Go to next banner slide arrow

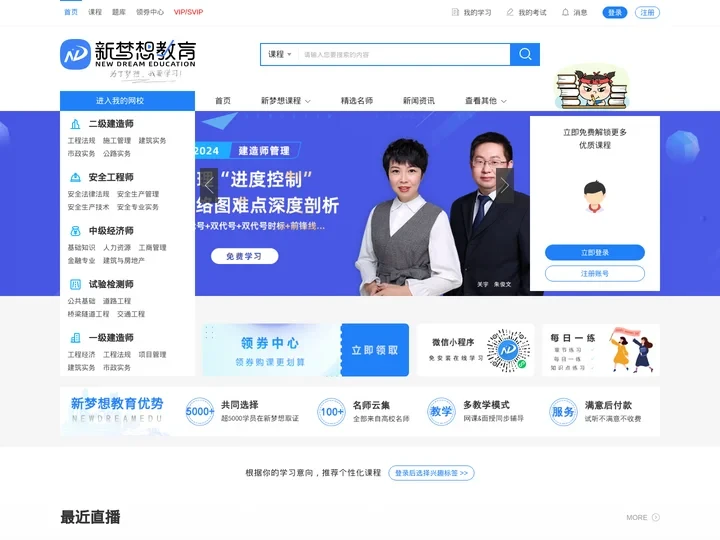[x=505, y=186]
